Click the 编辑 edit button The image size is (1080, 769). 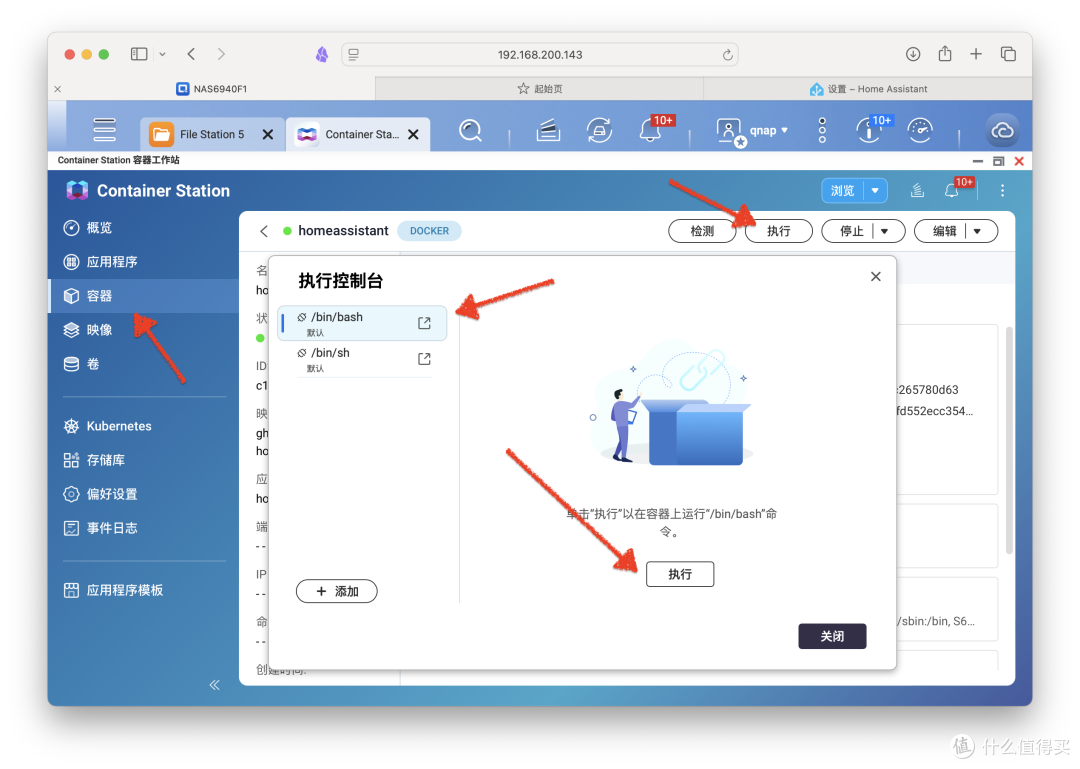[x=944, y=231]
